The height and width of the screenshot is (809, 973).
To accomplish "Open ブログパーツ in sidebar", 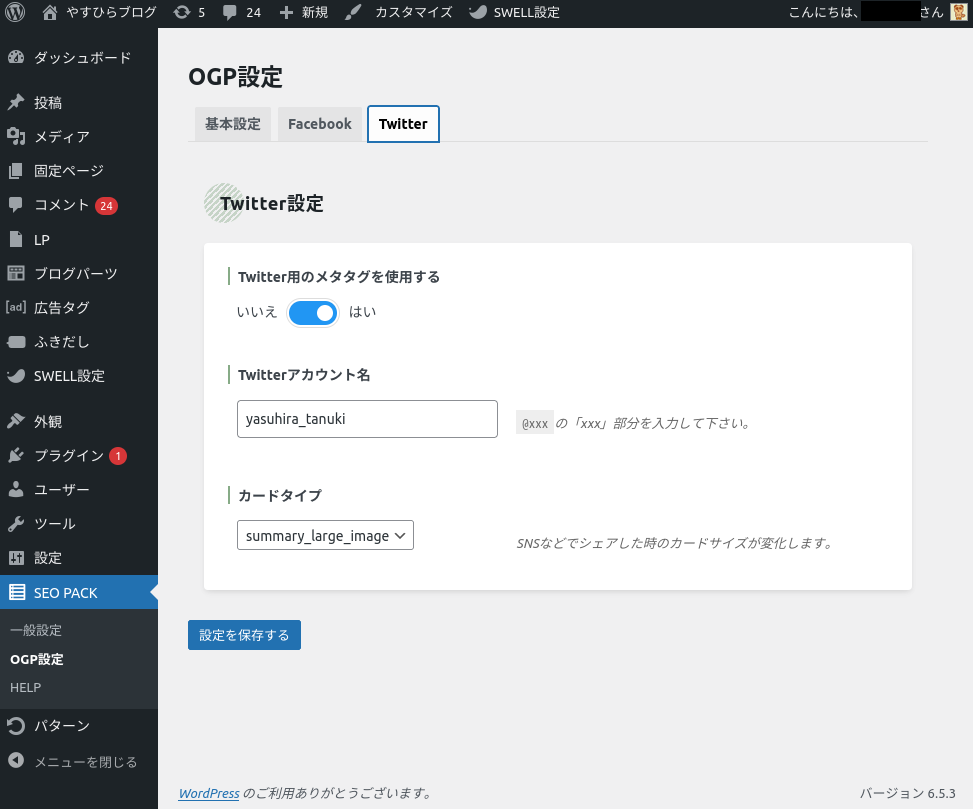I will point(76,274).
